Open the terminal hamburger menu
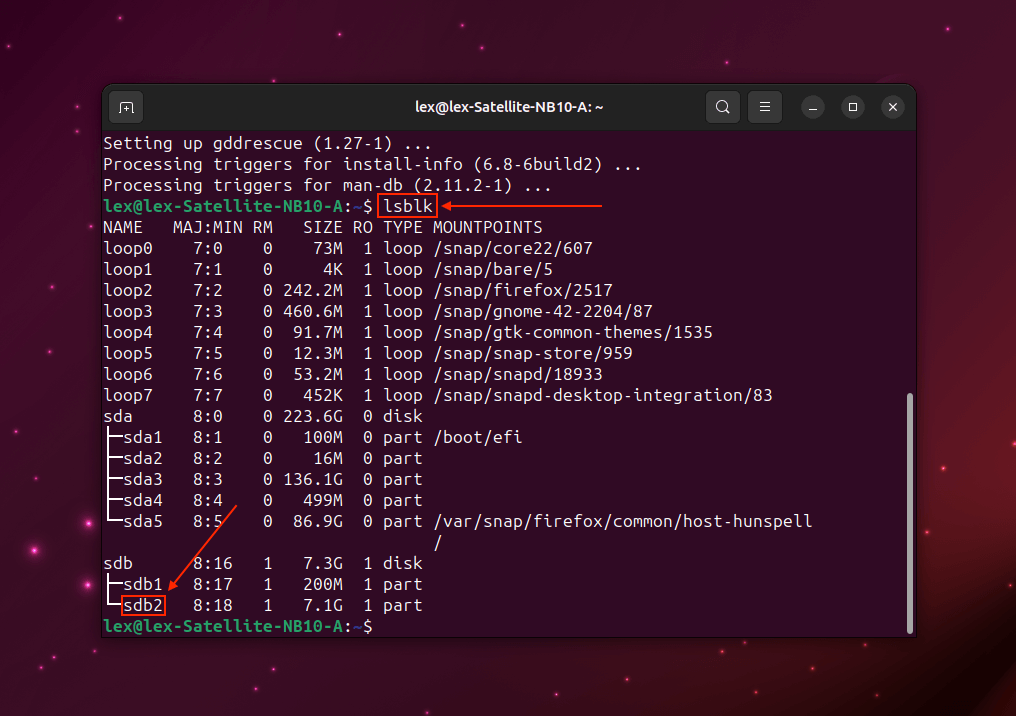The width and height of the screenshot is (1016, 716). [765, 107]
